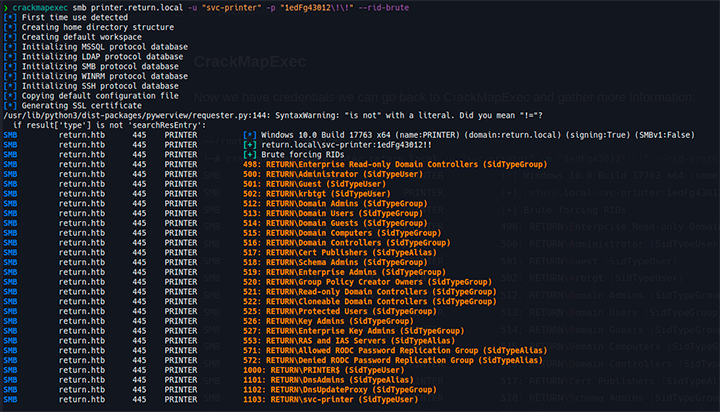This screenshot has width=720, height=412.
Task: Click '525: RETURN\Protected Users' entry
Action: [x=340, y=311]
